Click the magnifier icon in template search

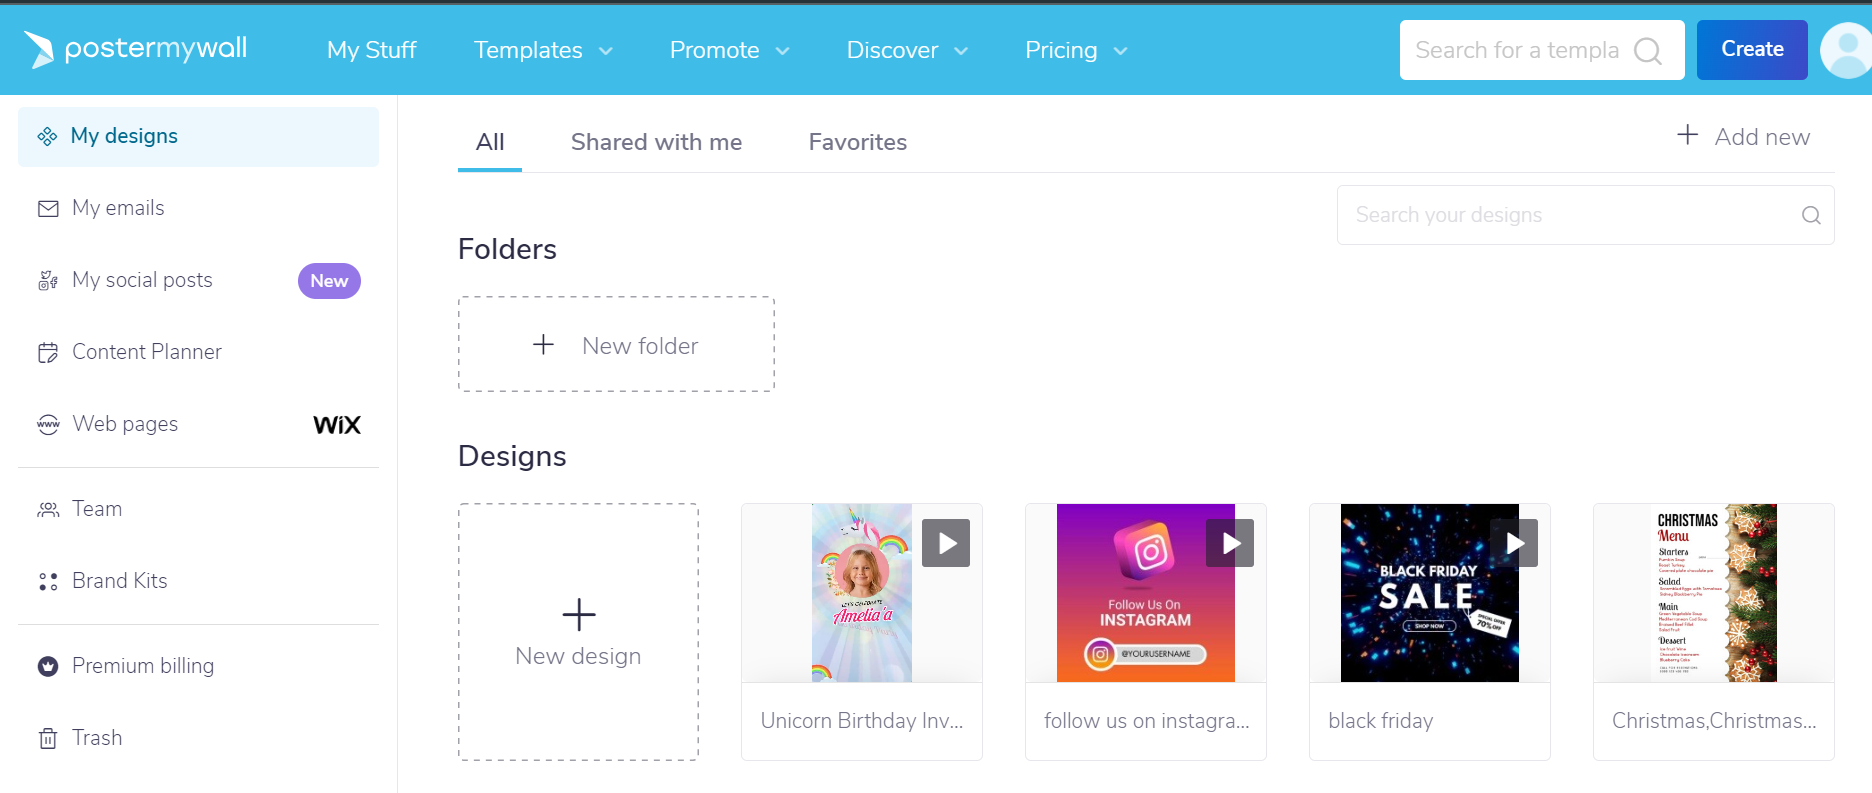1647,50
